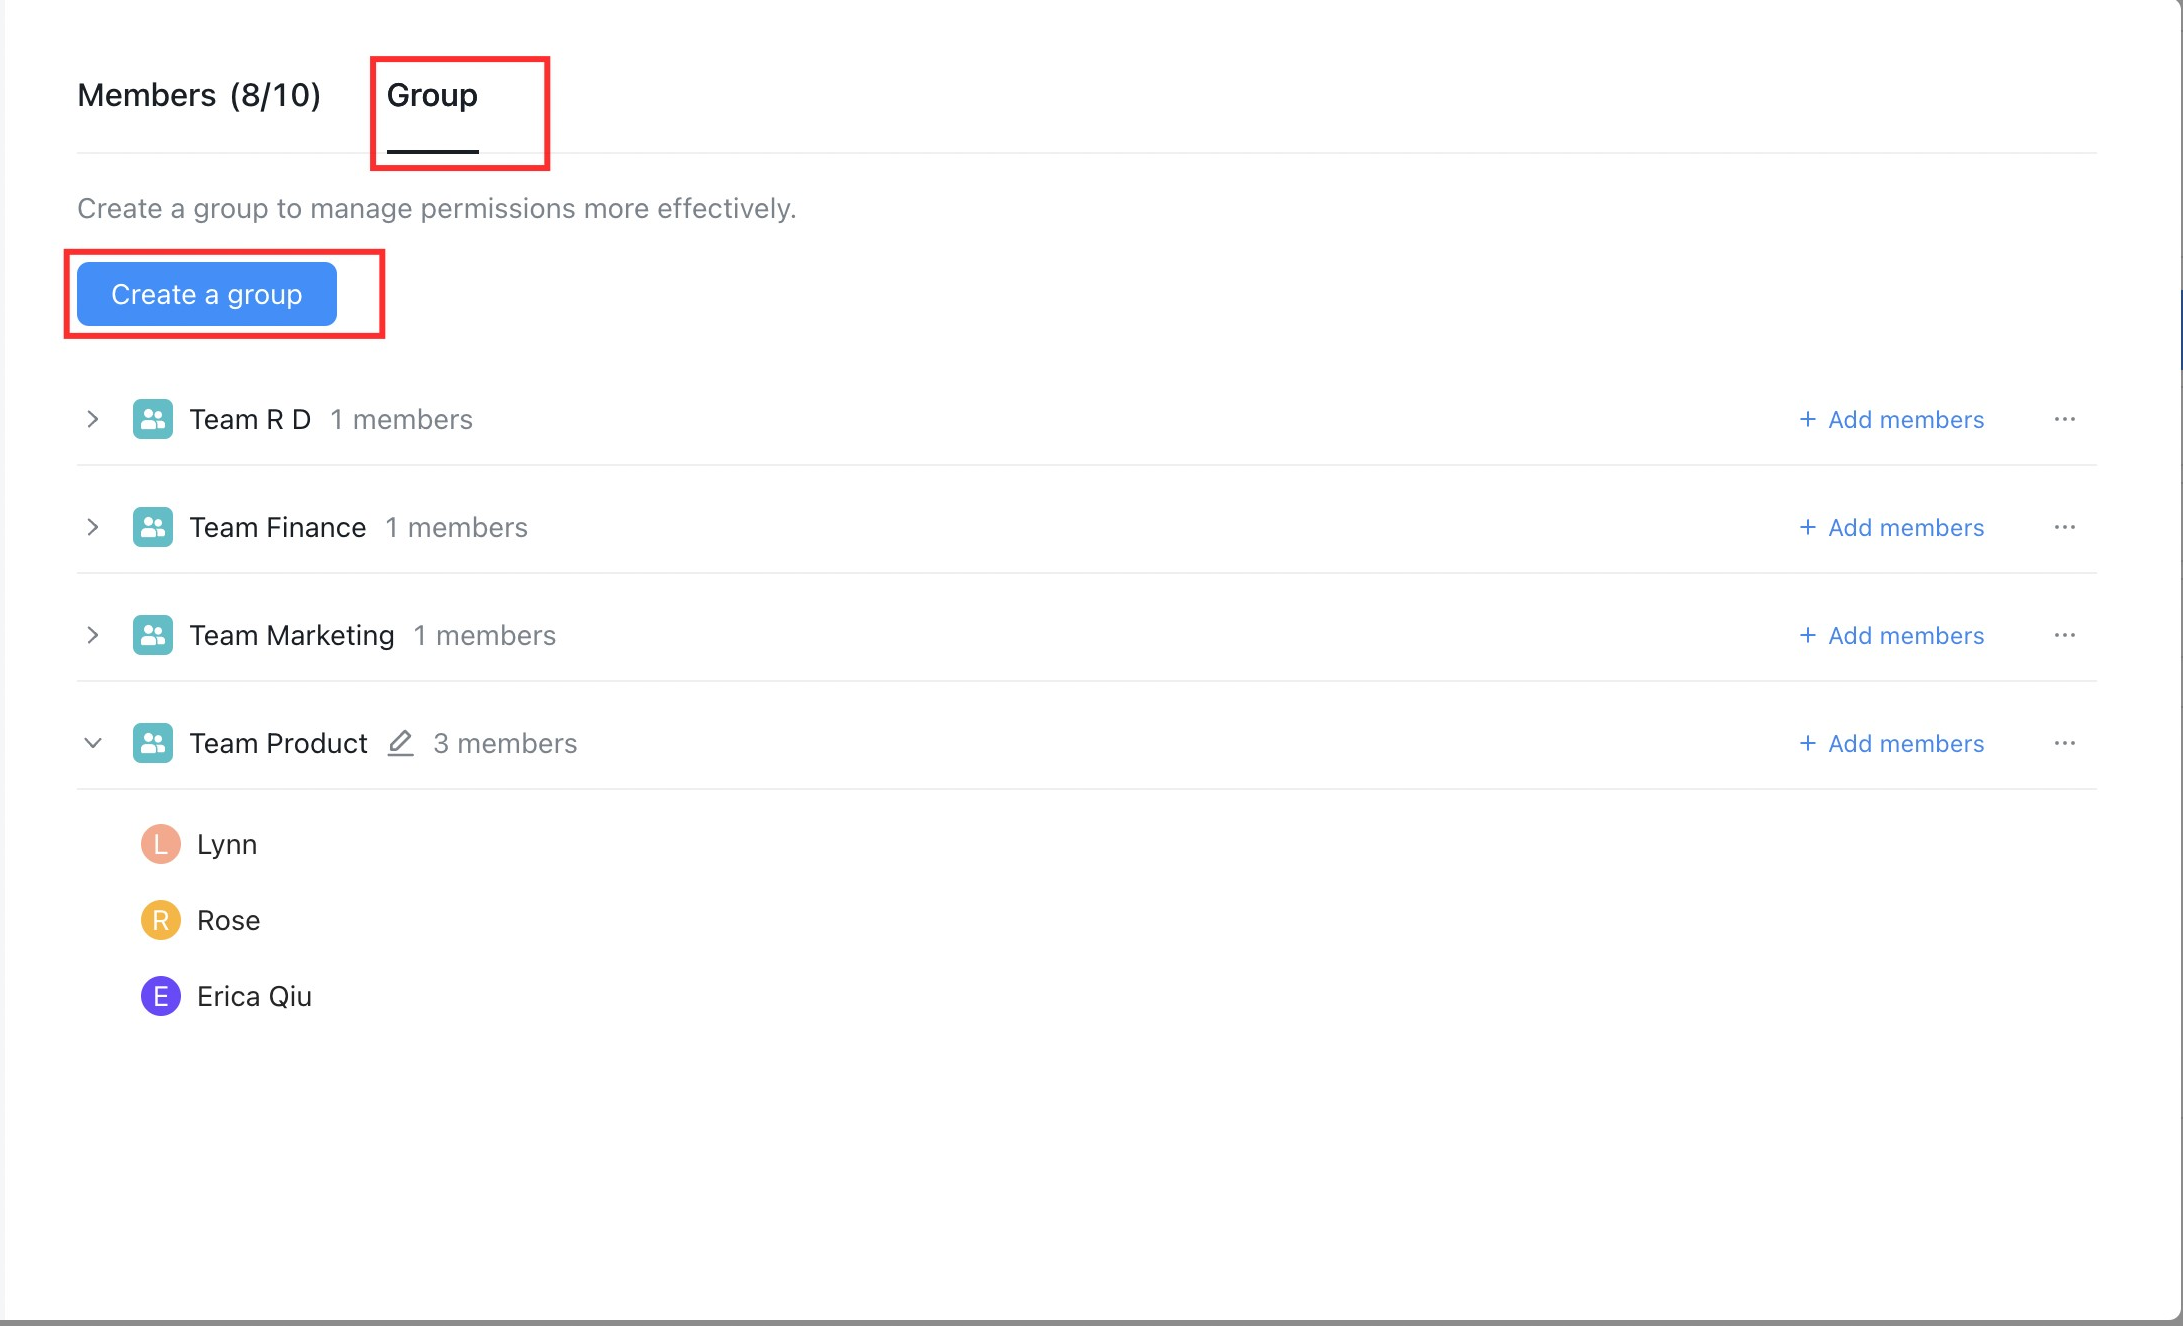
Task: Select the Group tab
Action: tap(432, 95)
